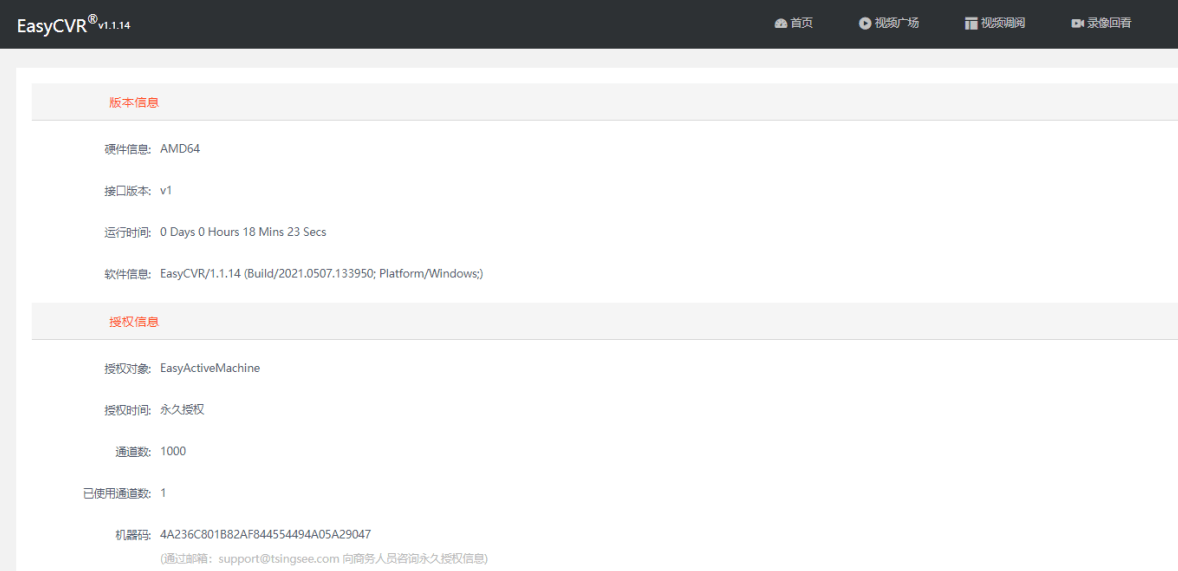Click the AMD64 hardware info value
The height and width of the screenshot is (571, 1178).
[x=180, y=149]
